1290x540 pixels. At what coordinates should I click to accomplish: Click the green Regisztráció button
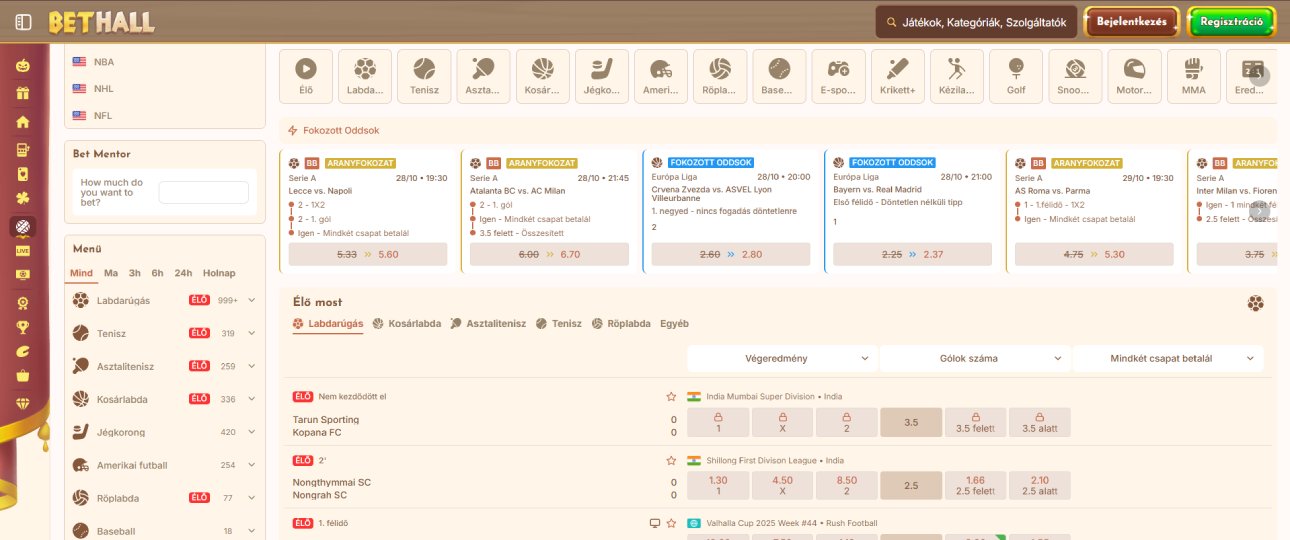click(1231, 22)
